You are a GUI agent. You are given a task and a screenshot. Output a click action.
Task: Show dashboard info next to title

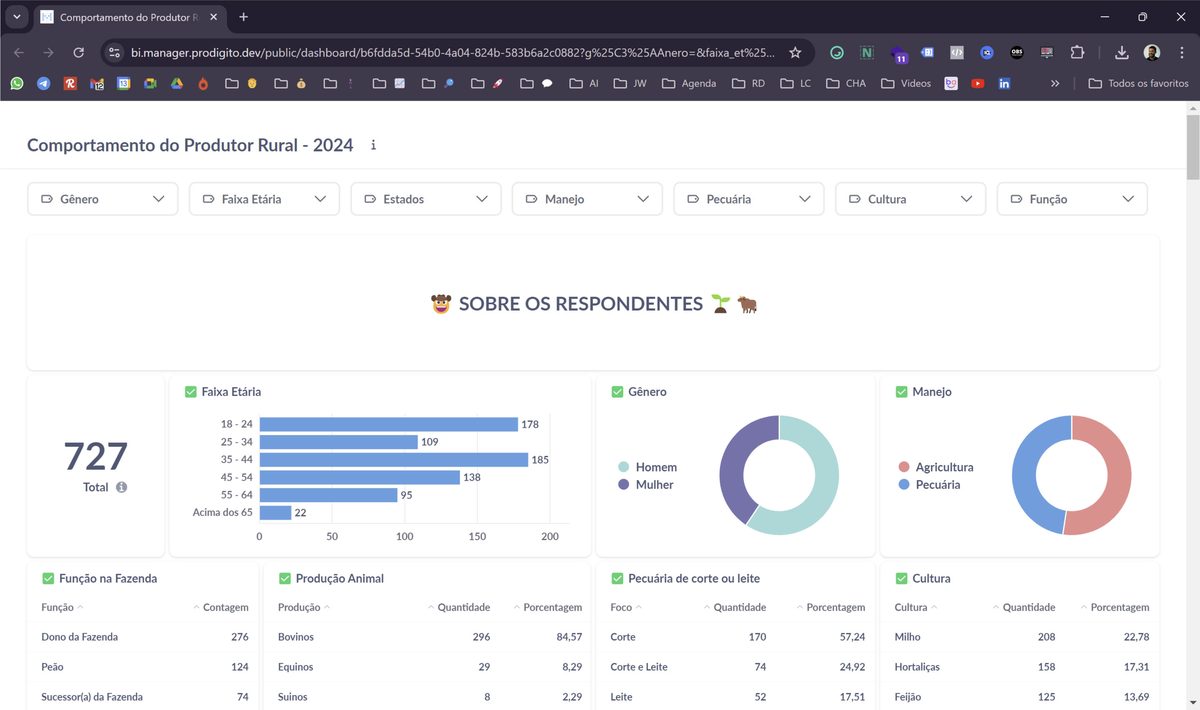pyautogui.click(x=374, y=145)
